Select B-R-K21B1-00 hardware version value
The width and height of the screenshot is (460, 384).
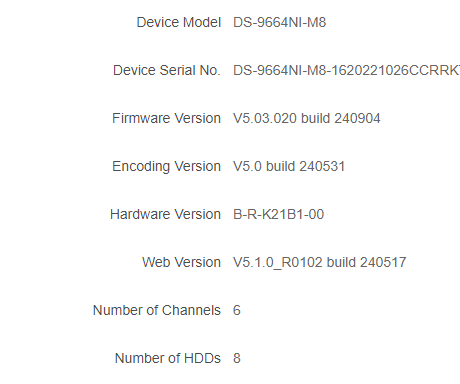click(278, 214)
